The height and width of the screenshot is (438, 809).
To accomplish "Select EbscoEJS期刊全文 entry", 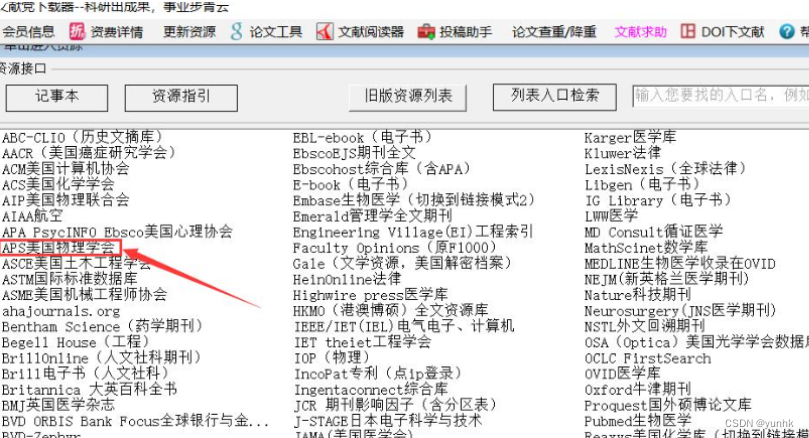I will 354,153.
